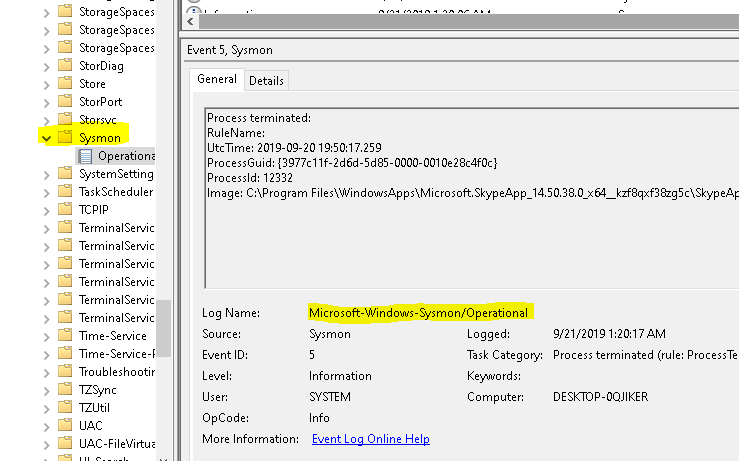Expand the UAC-FileVirtua node
The width and height of the screenshot is (739, 461).
pos(47,445)
